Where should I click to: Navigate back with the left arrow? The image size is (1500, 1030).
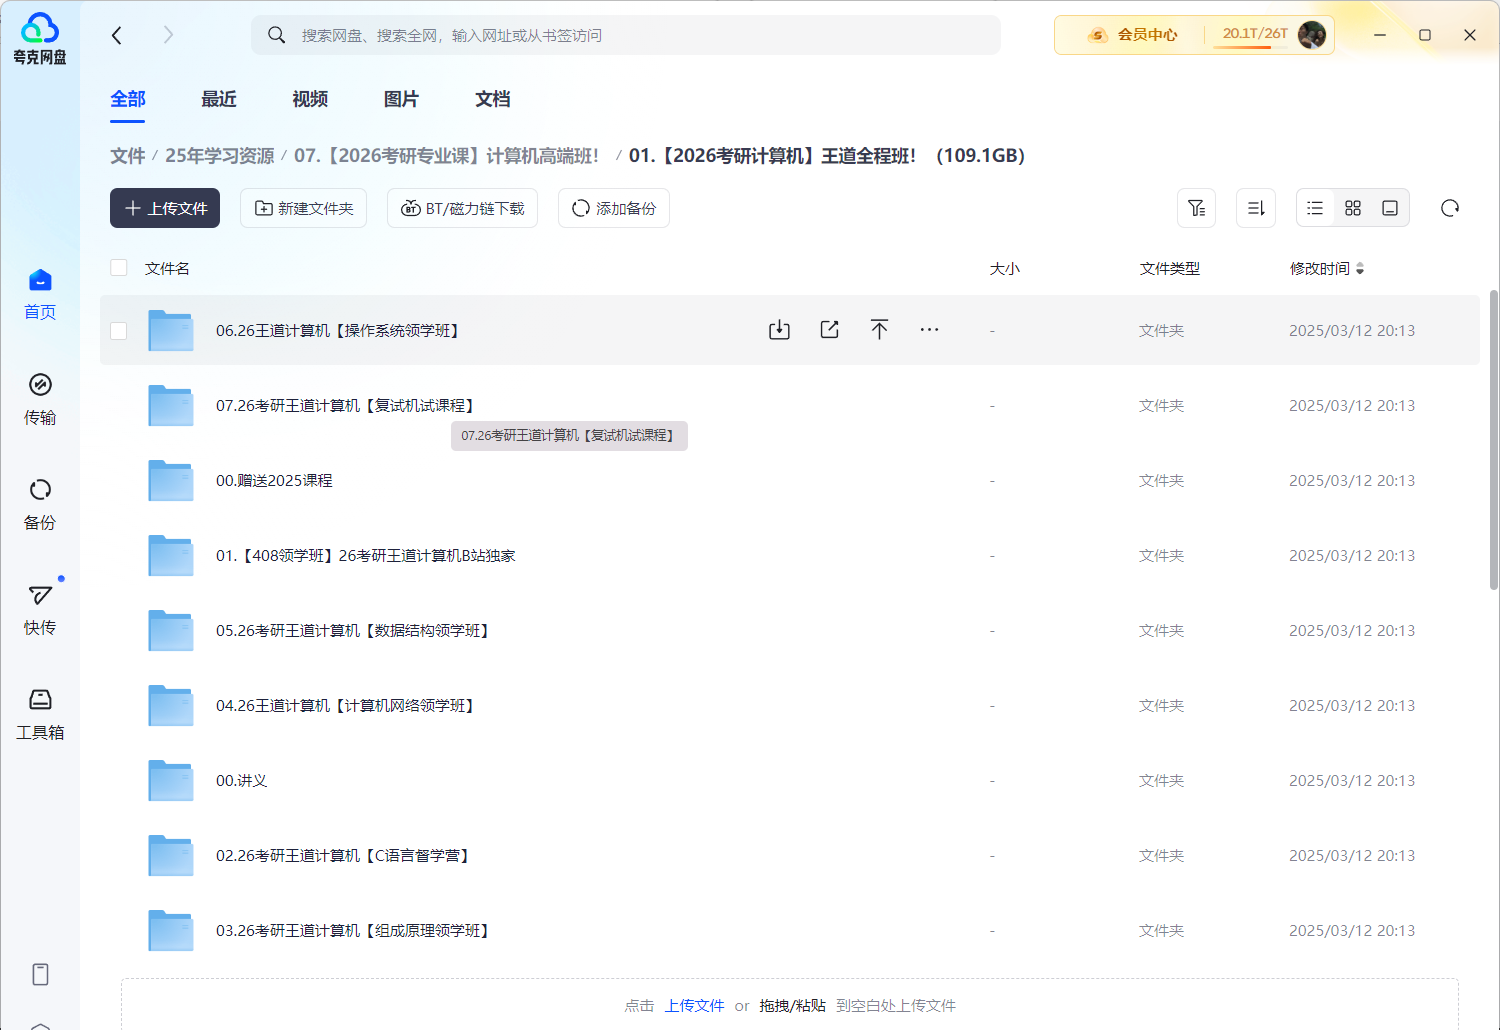(x=117, y=35)
